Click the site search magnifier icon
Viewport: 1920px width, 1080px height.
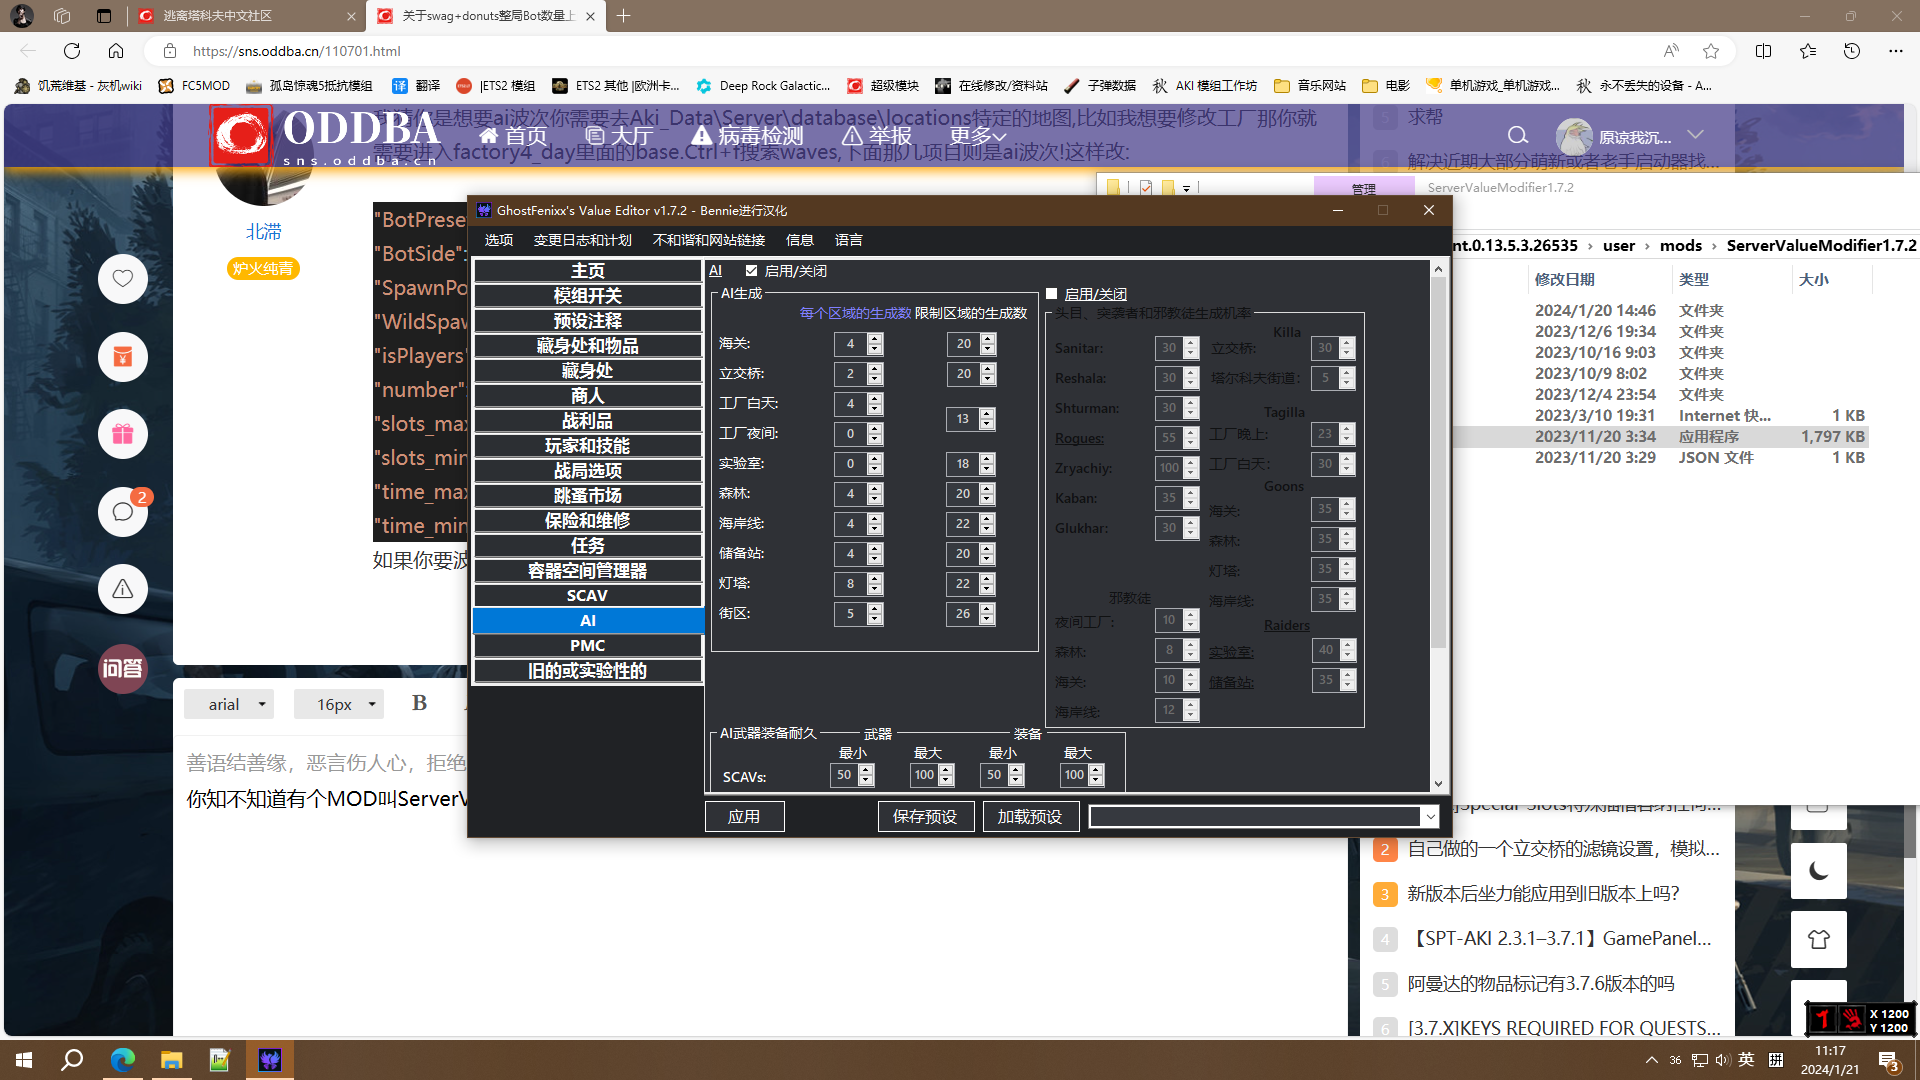point(1517,136)
